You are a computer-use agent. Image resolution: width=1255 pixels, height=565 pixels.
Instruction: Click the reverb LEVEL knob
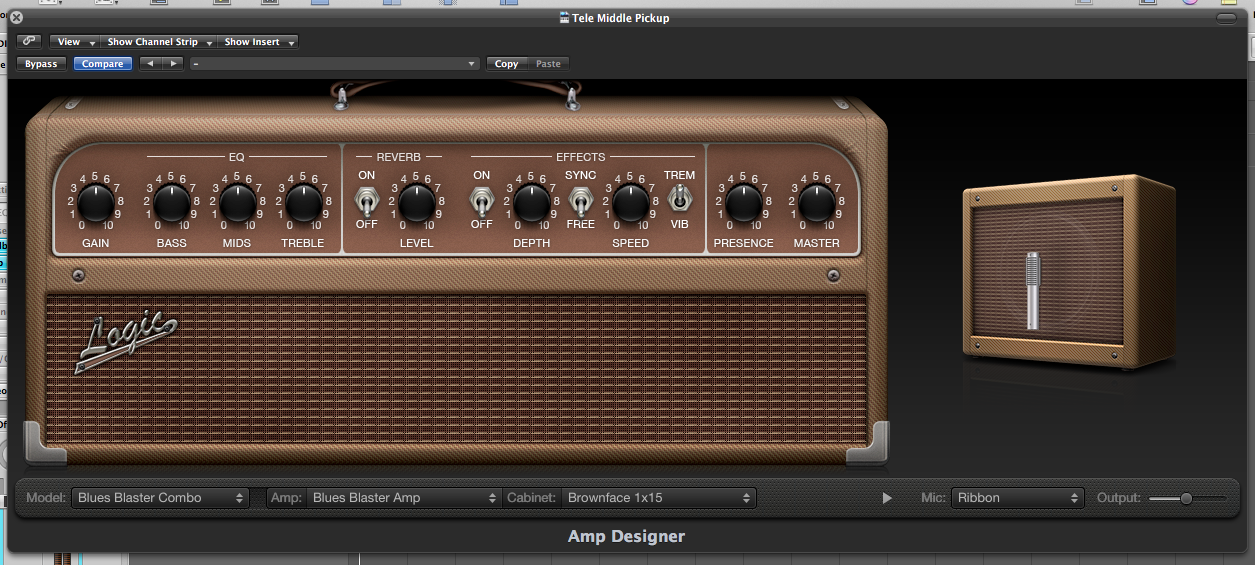coord(416,205)
